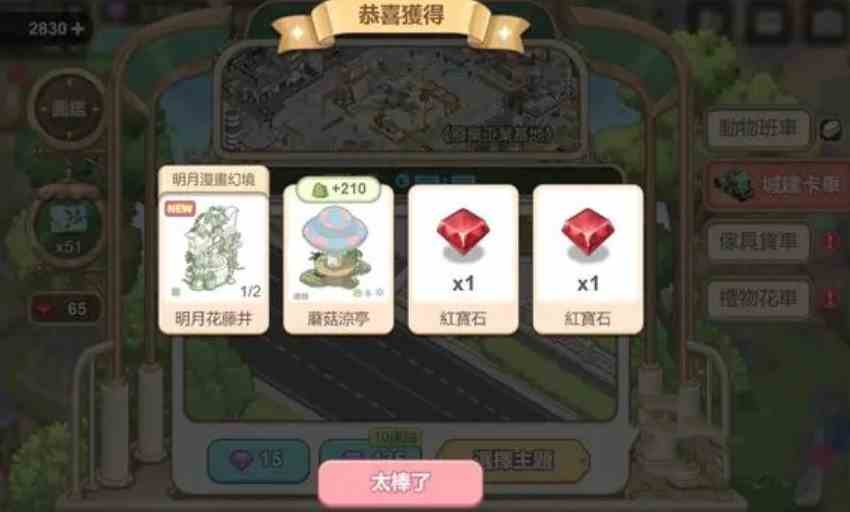850x512 pixels.
Task: Switch to the 植物花車 tab
Action: pos(758,299)
